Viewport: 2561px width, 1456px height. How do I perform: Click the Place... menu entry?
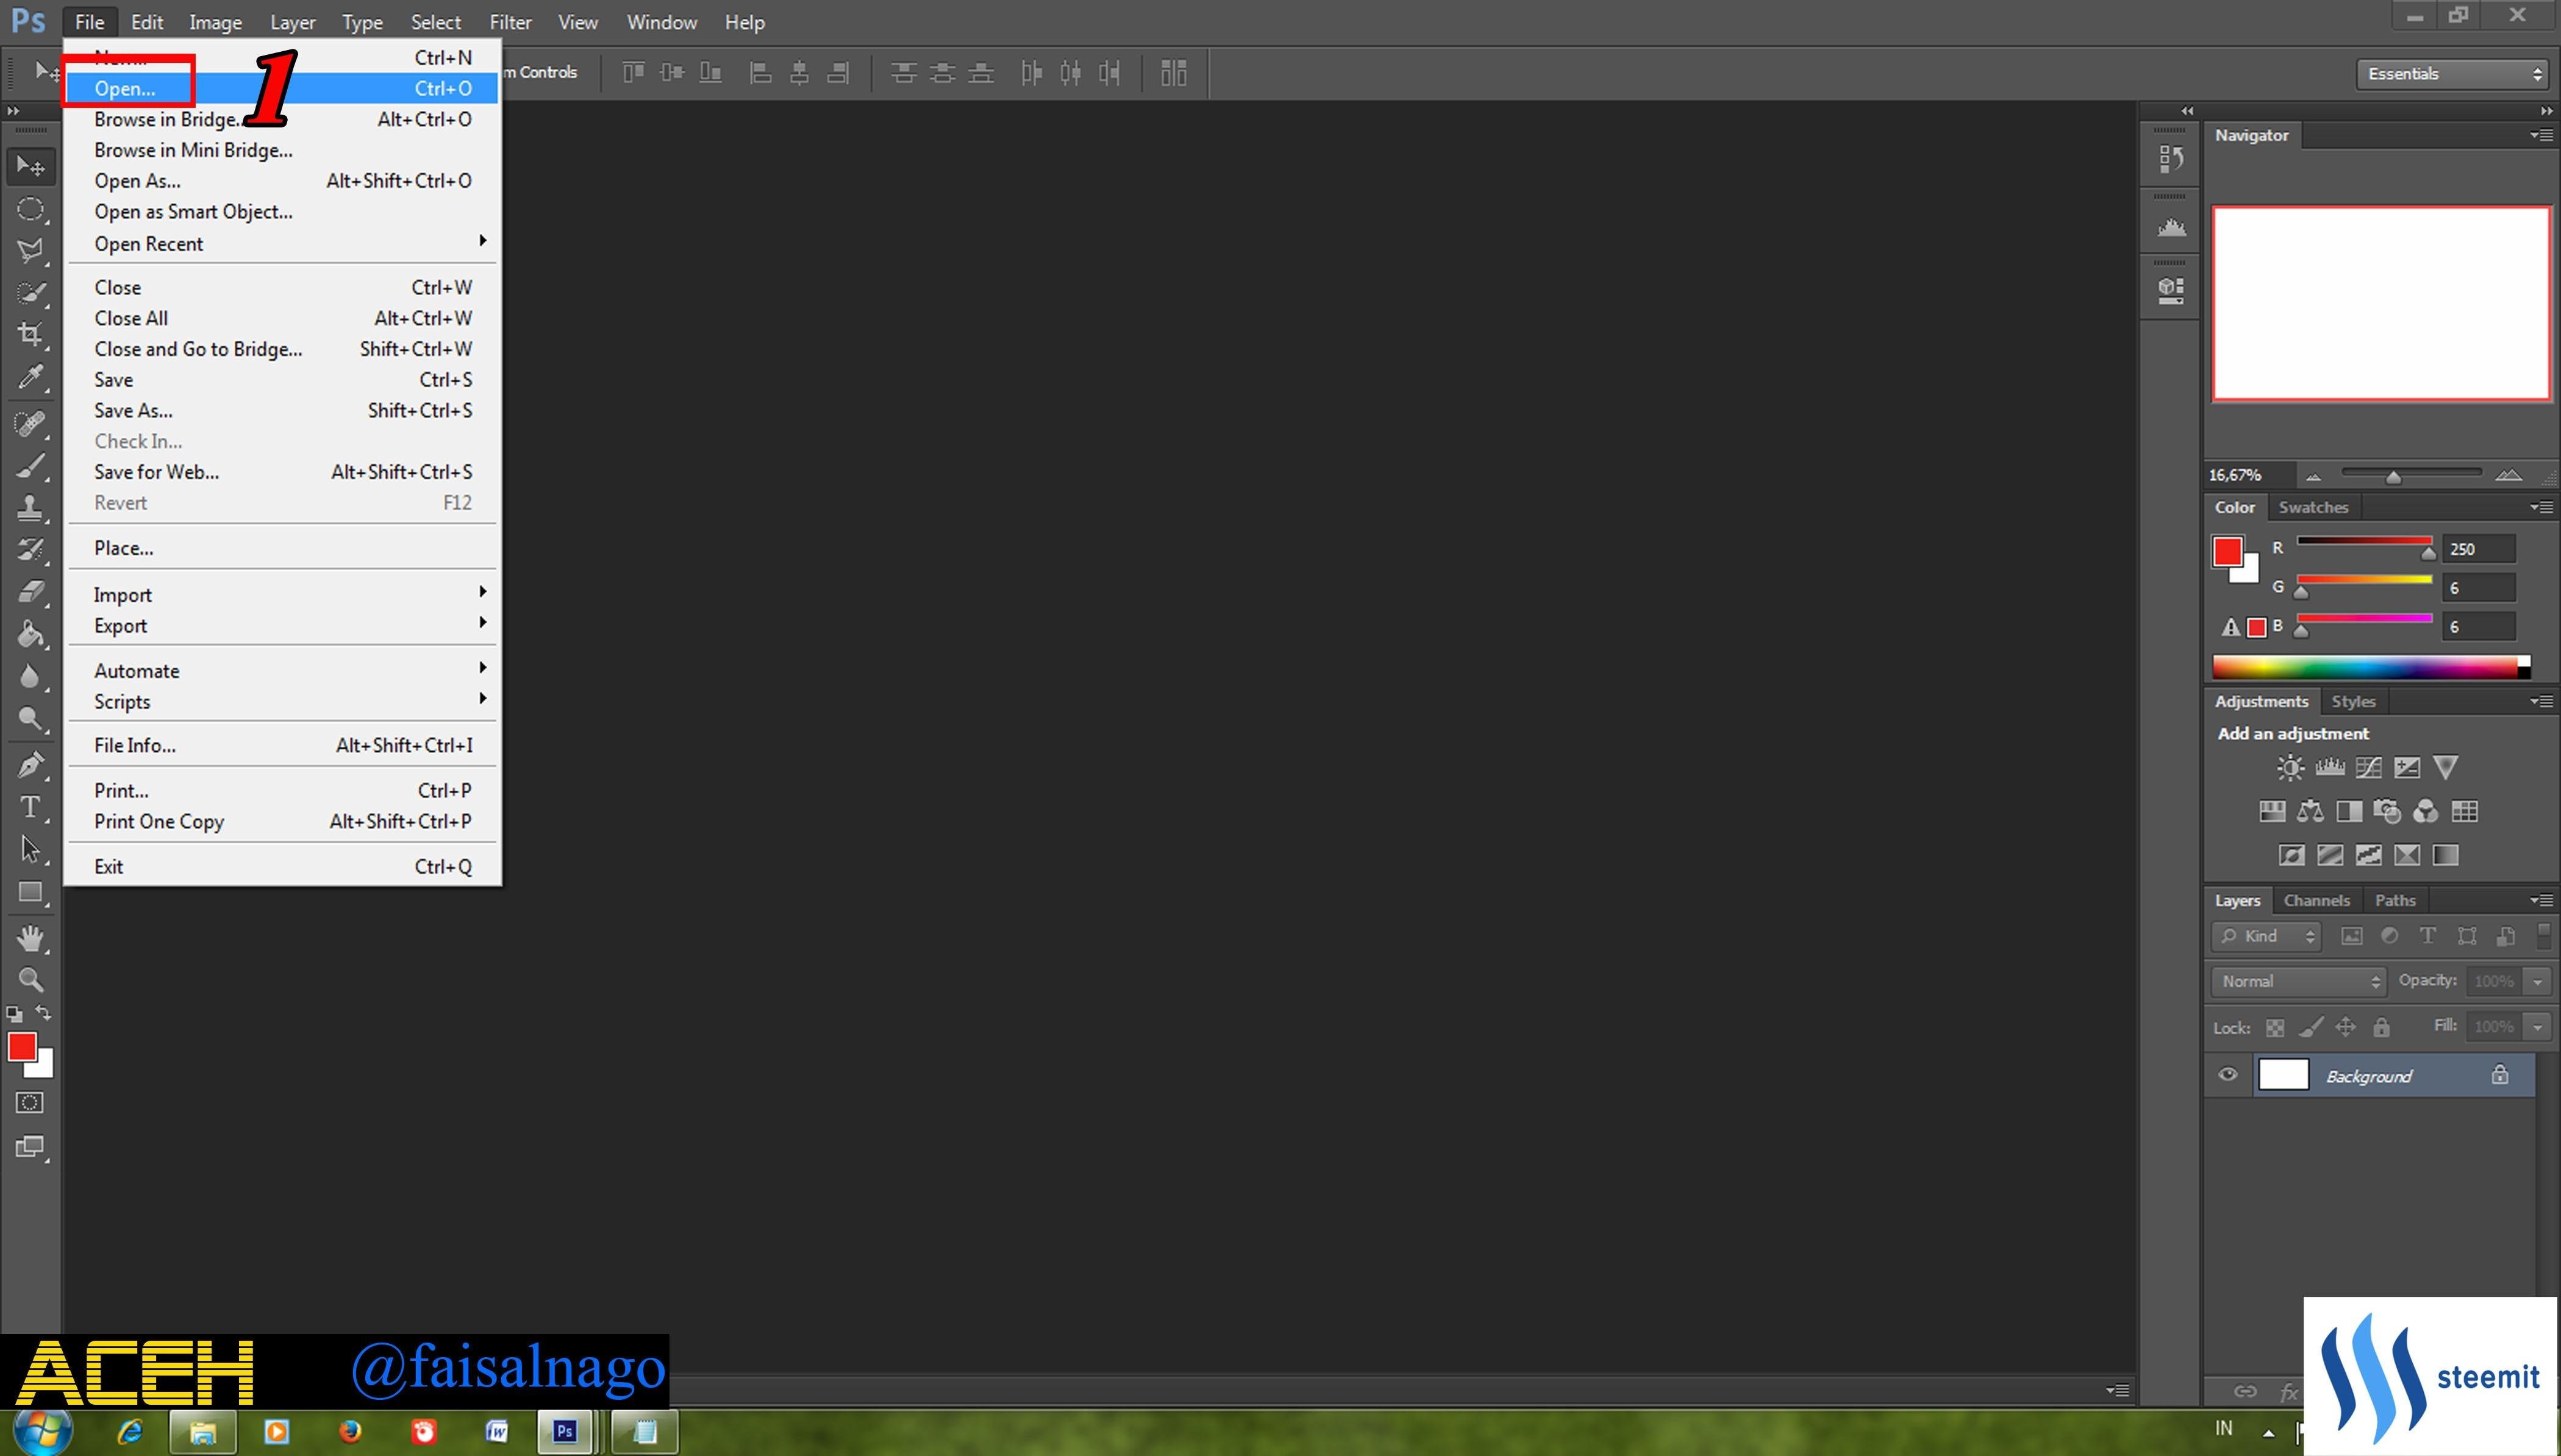point(123,548)
